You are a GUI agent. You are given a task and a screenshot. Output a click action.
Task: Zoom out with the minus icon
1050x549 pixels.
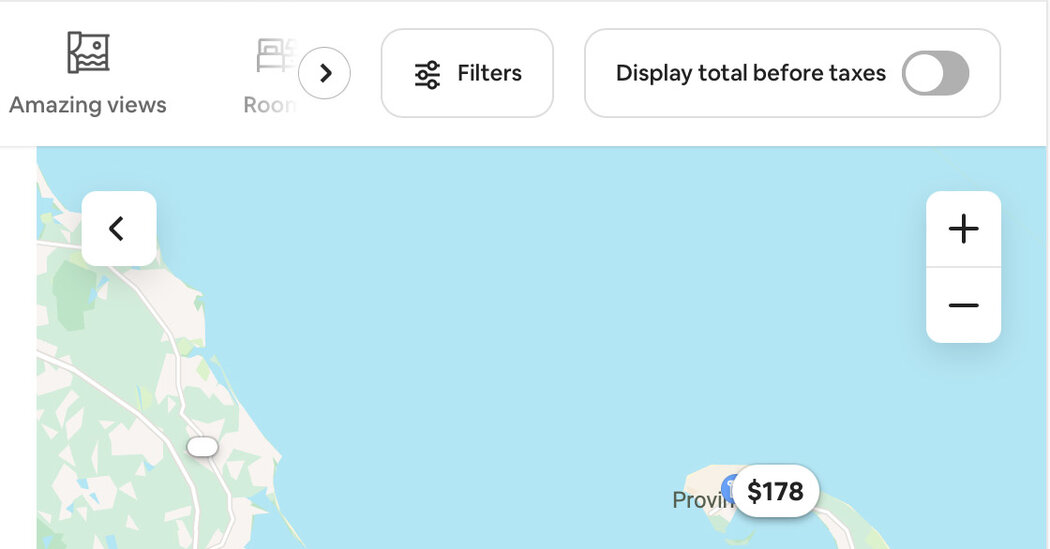963,305
